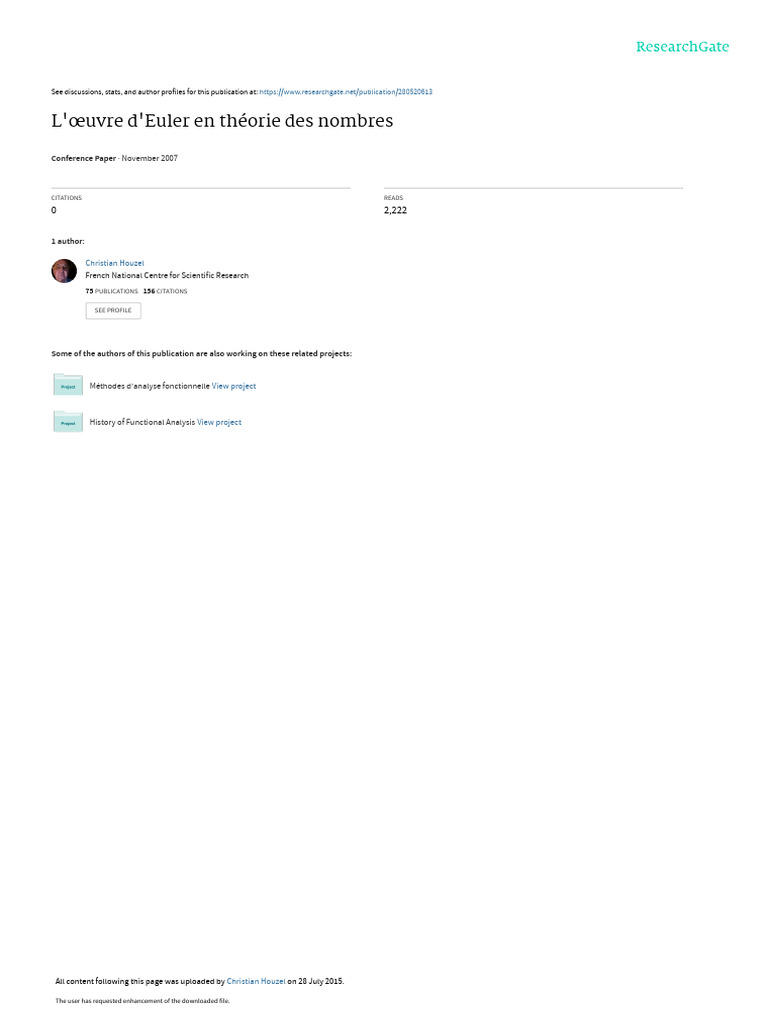Click the History of Functional Analysis project title
Screen dimensions: 768x1024
click(x=142, y=423)
